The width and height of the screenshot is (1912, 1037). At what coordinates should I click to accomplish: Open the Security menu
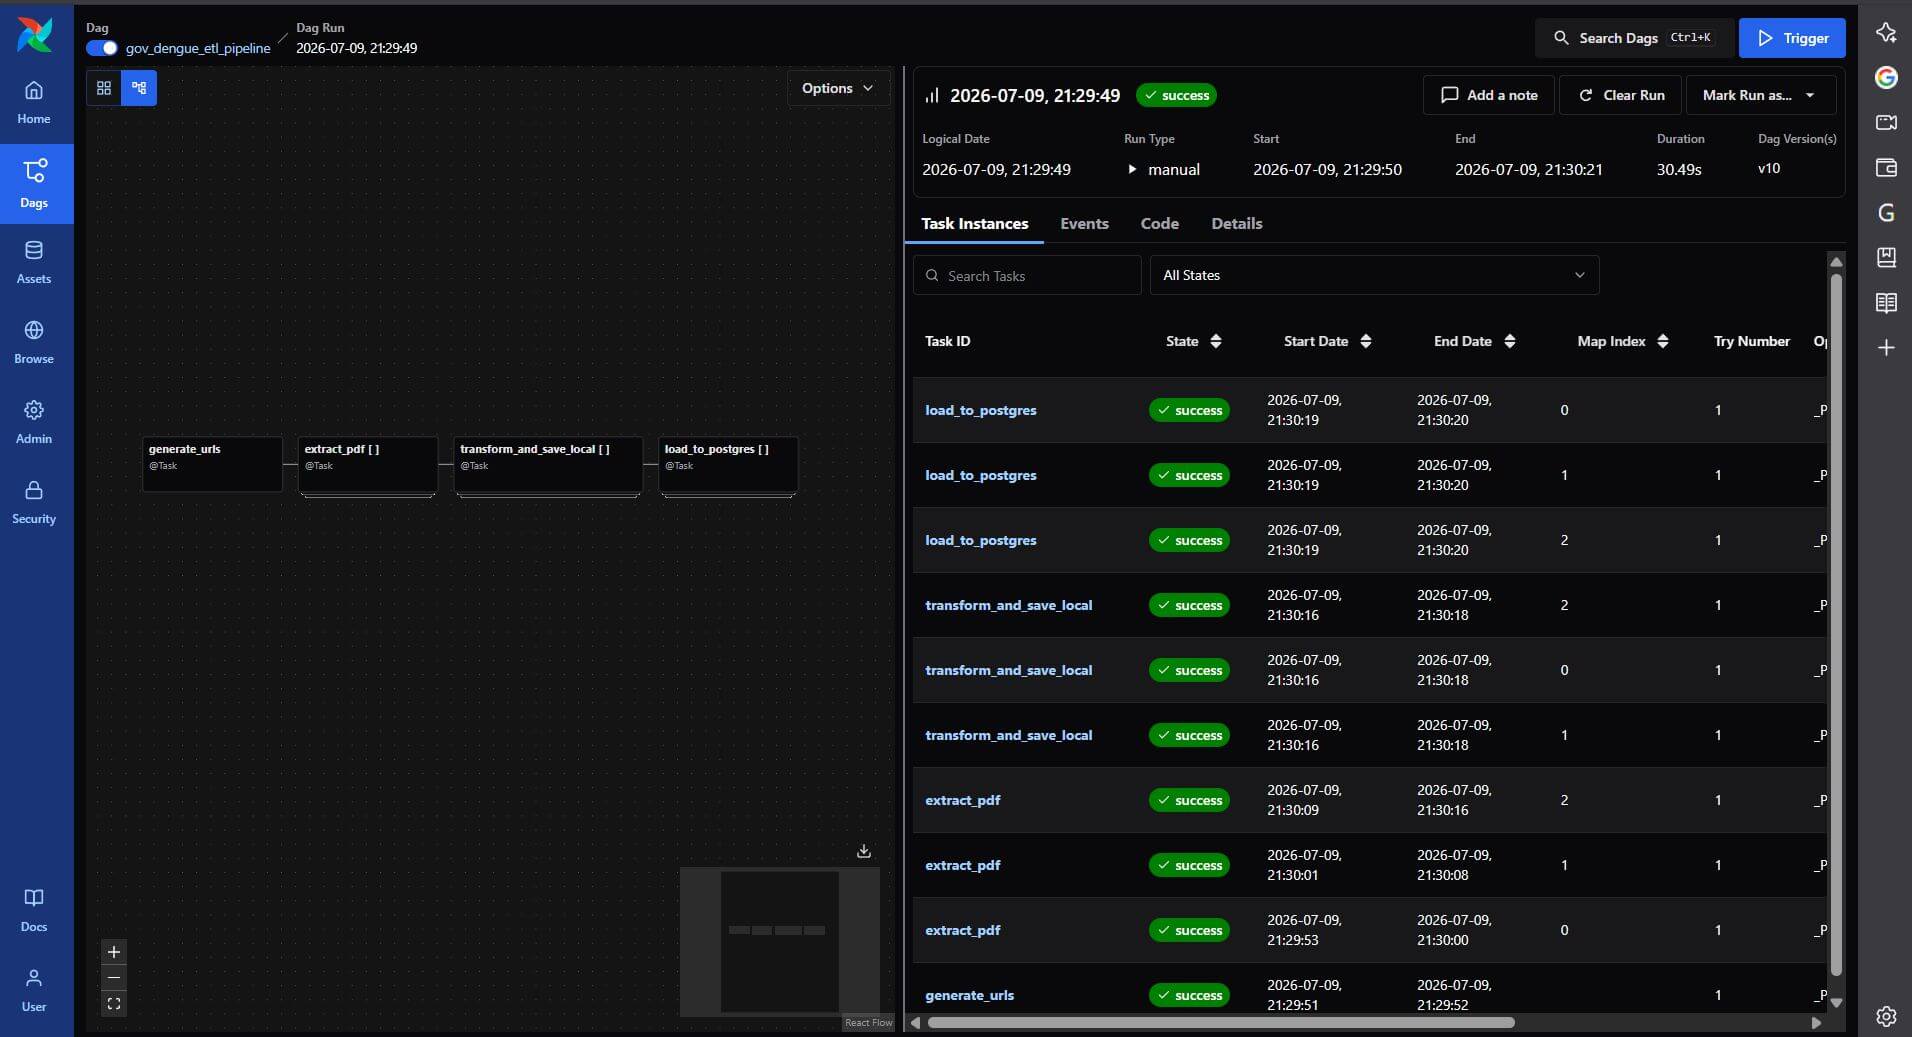(34, 502)
